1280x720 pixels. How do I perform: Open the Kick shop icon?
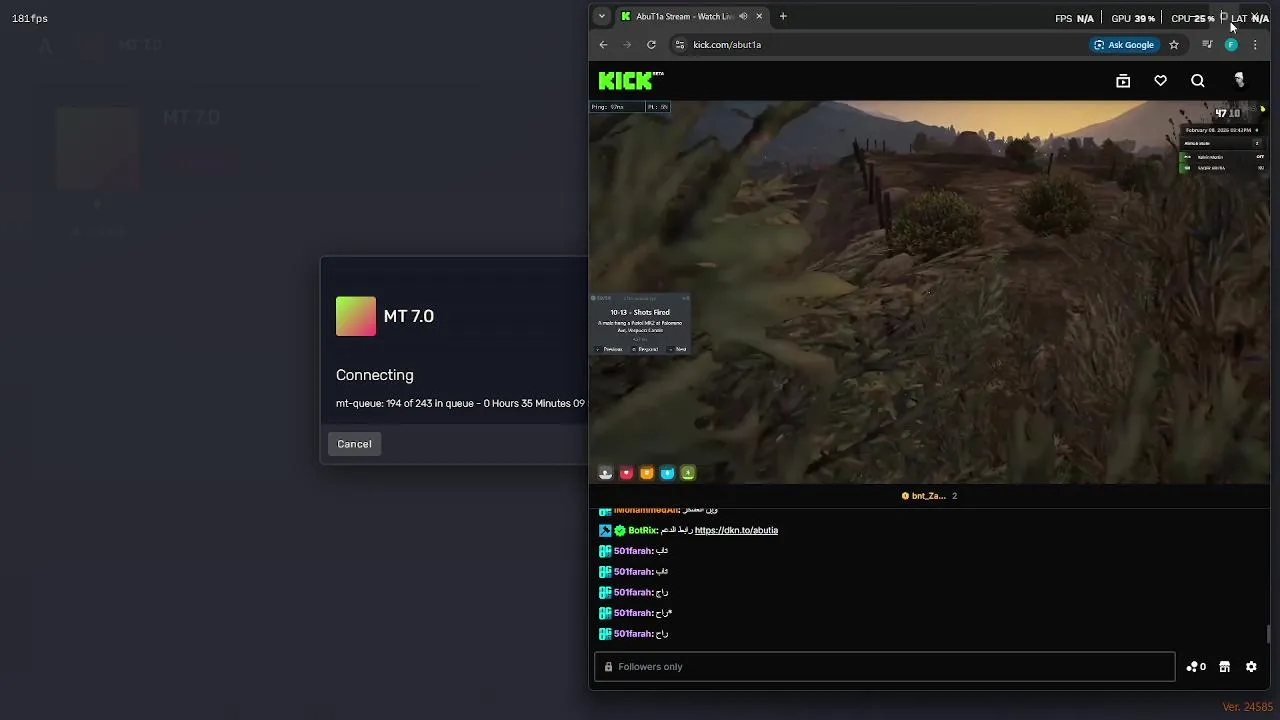coord(1224,667)
